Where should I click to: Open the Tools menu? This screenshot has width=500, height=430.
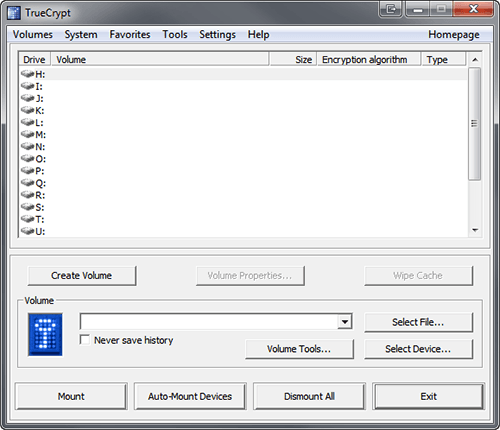[175, 34]
